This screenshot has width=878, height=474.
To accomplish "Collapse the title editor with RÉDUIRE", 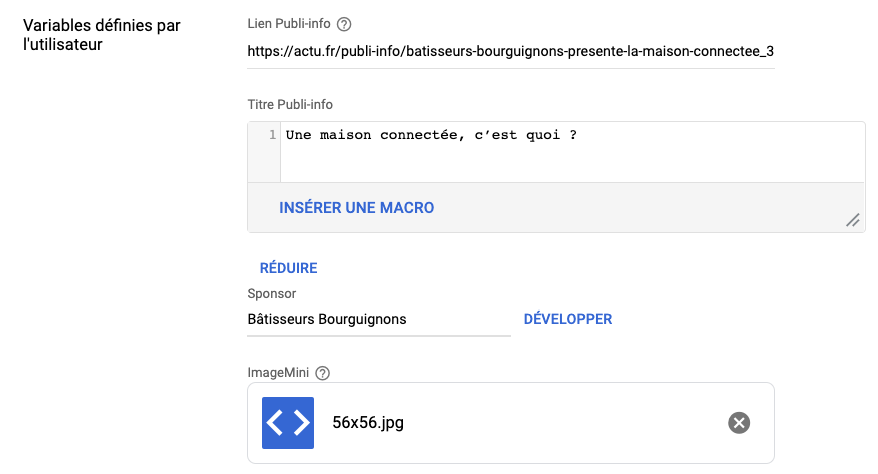I will coord(288,268).
